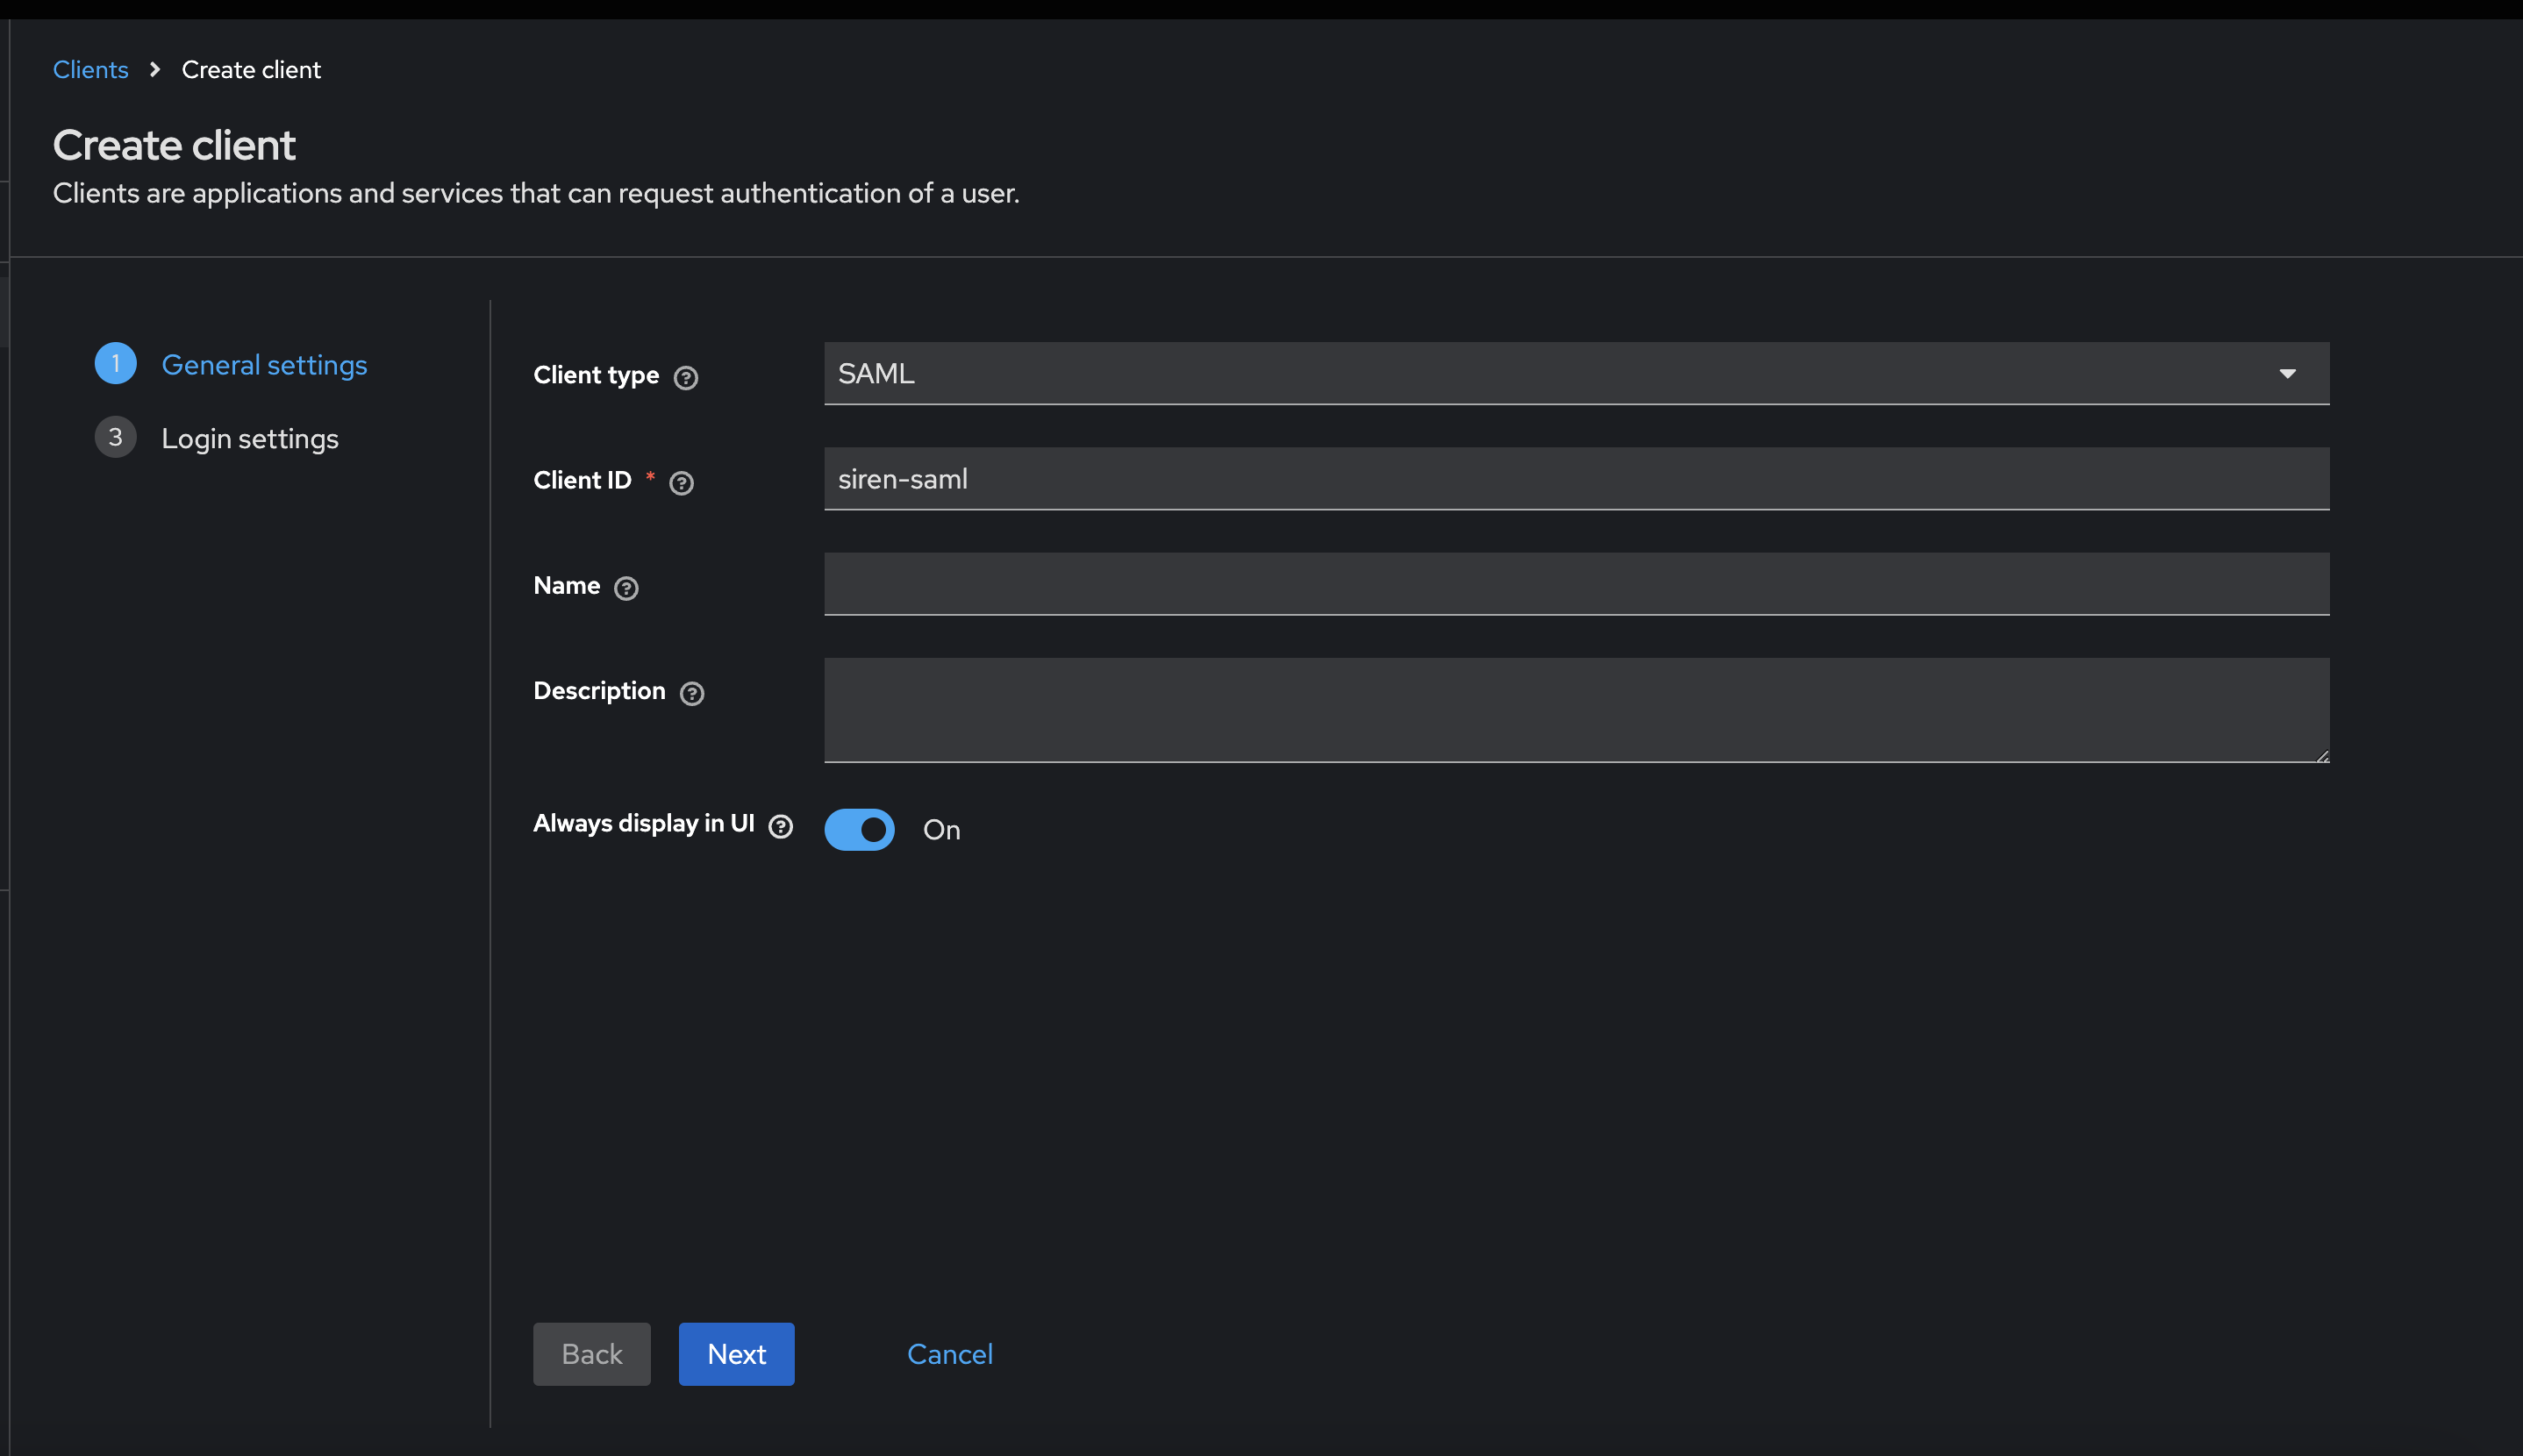Image resolution: width=2523 pixels, height=1456 pixels.
Task: Select the General settings step
Action: pos(264,364)
